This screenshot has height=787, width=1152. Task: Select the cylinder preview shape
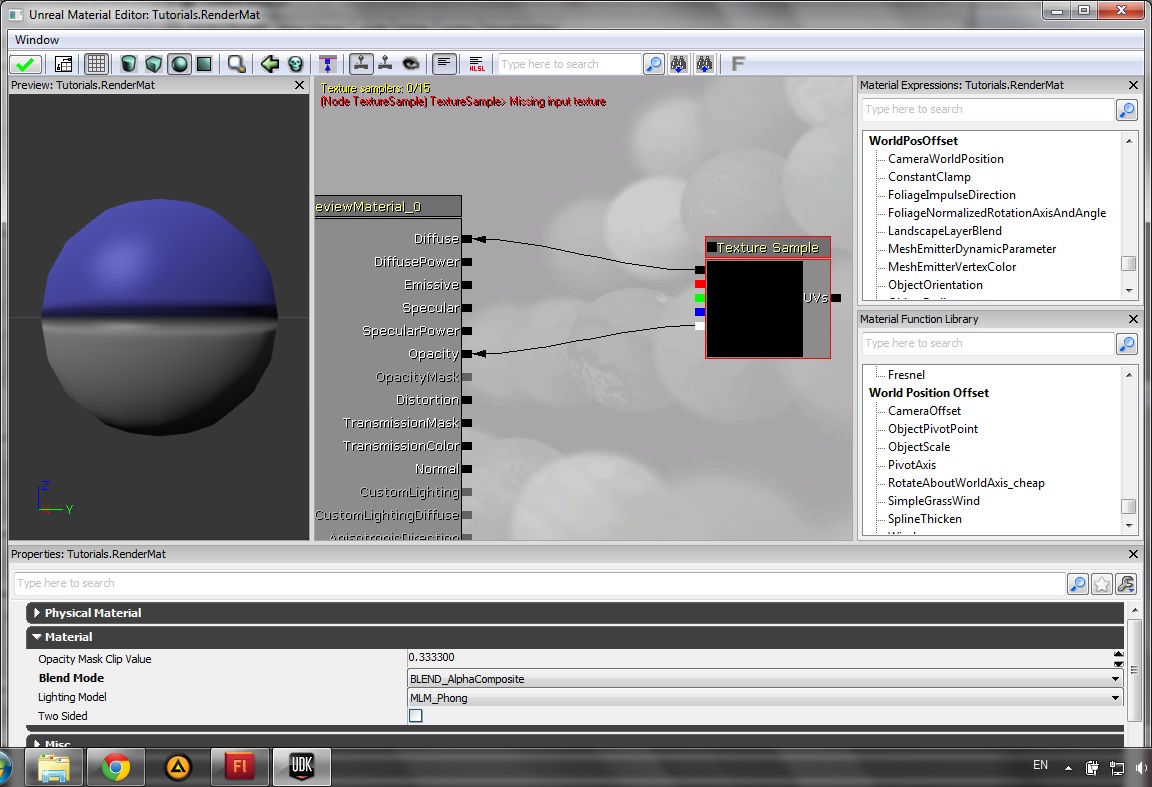click(129, 64)
